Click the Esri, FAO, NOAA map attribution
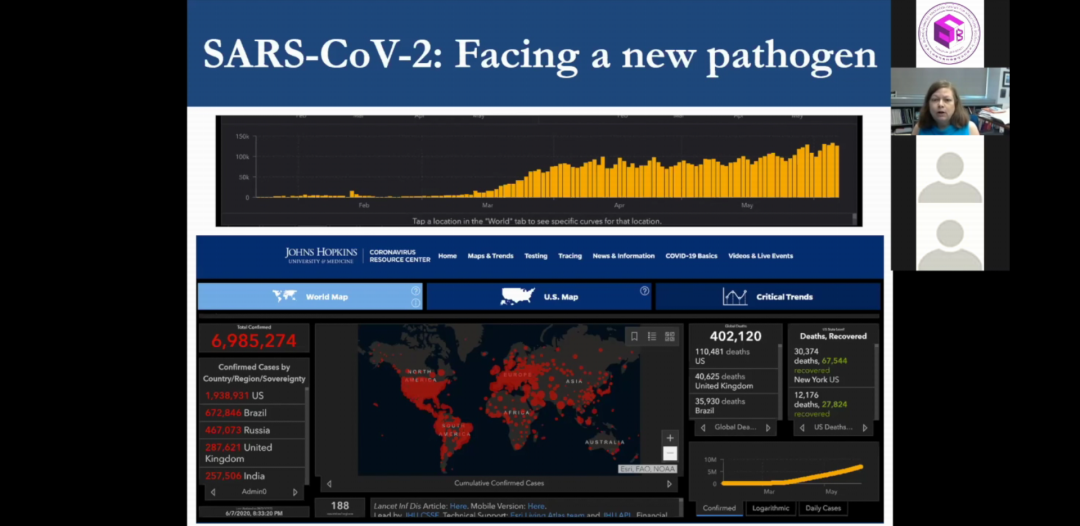1080x526 pixels. [647, 469]
